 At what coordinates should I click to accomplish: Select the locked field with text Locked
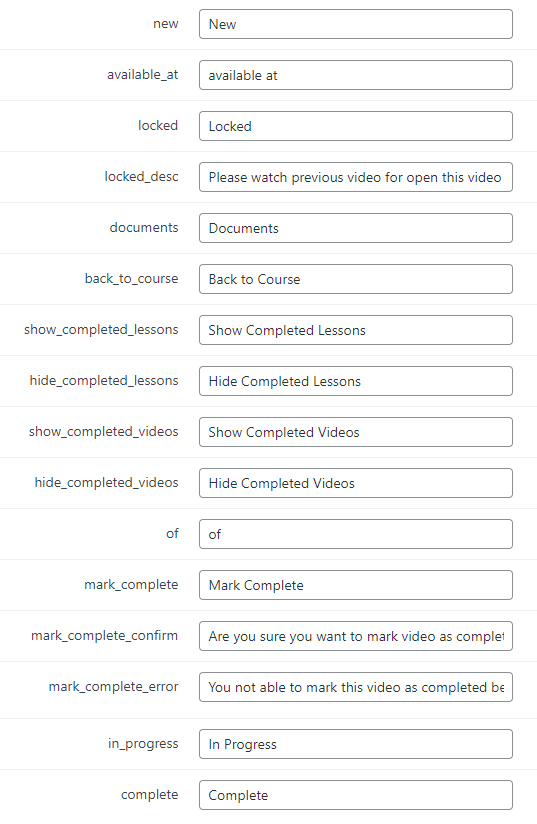point(356,126)
